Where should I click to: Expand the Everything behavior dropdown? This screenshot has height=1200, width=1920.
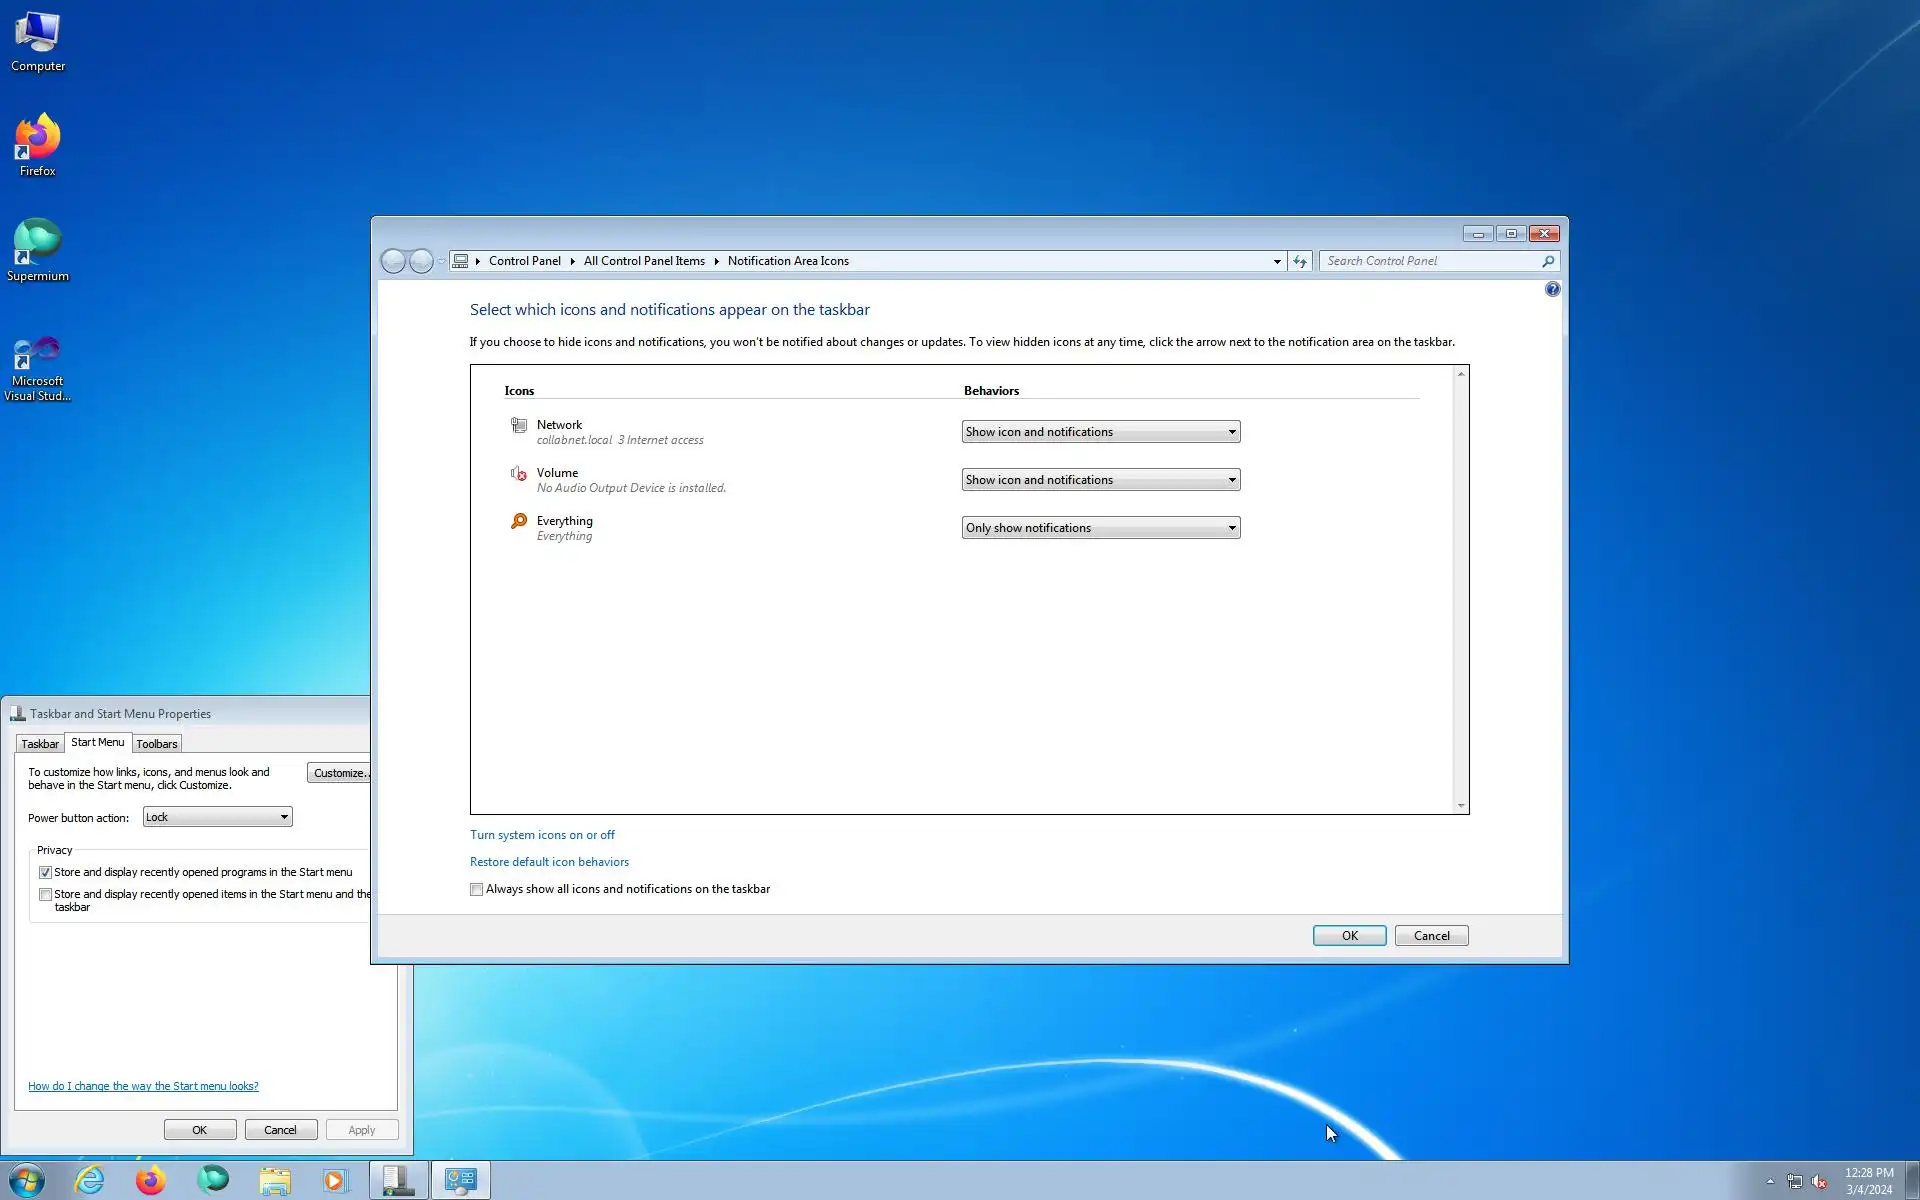click(x=1100, y=528)
